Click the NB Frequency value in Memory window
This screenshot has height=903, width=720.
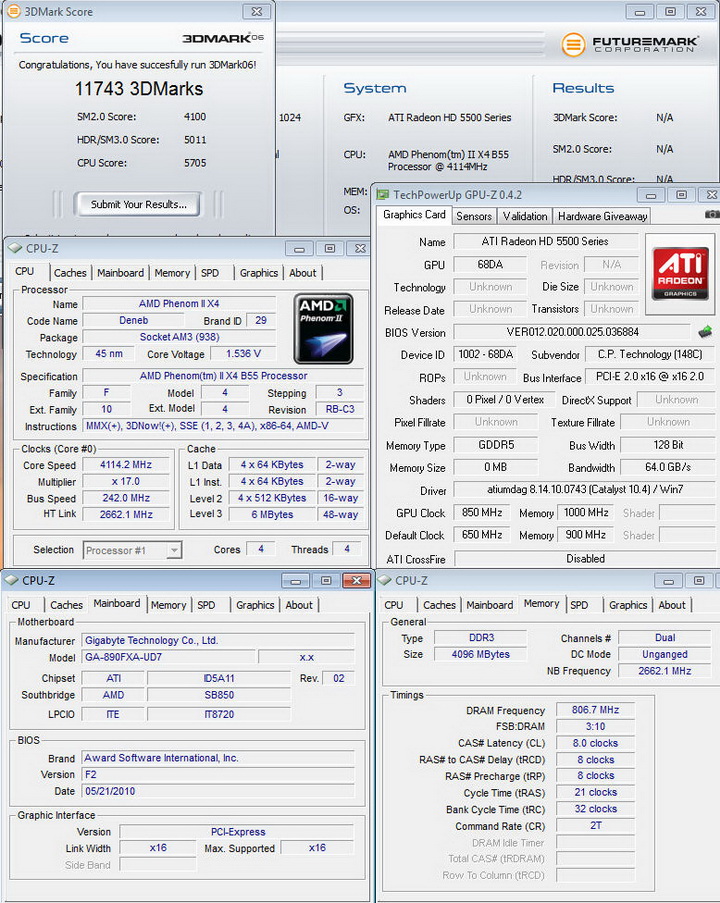(x=665, y=671)
